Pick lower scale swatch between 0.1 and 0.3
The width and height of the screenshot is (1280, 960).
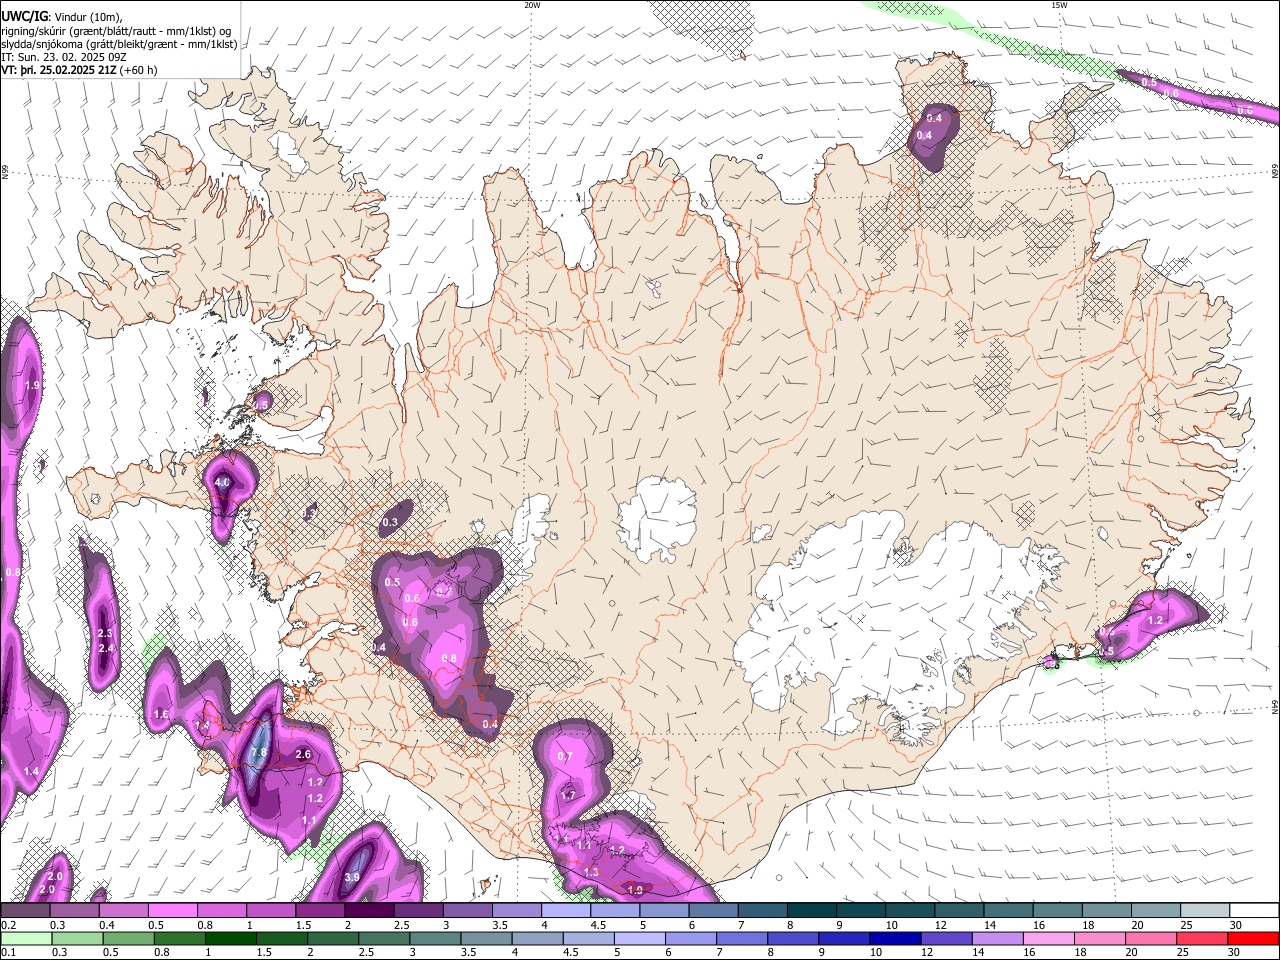[x=26, y=938]
